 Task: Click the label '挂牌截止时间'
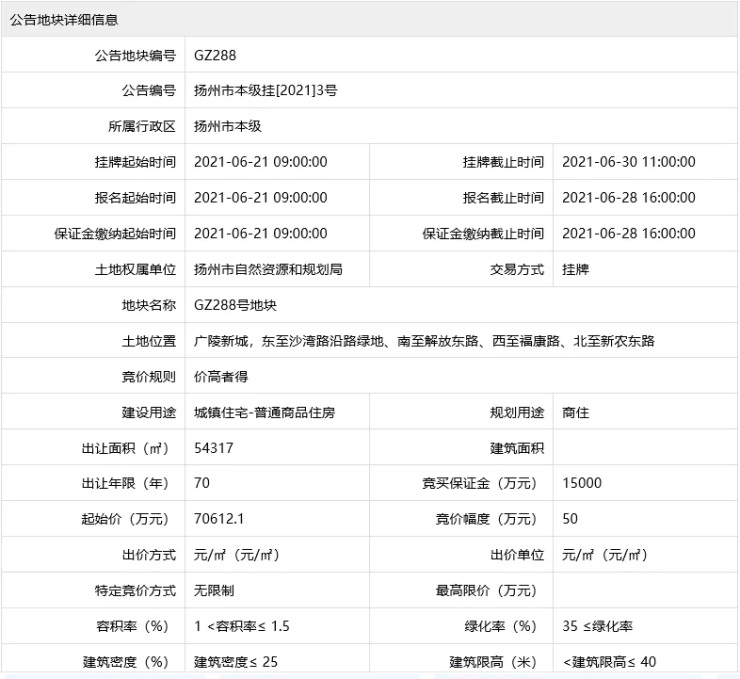pos(503,162)
